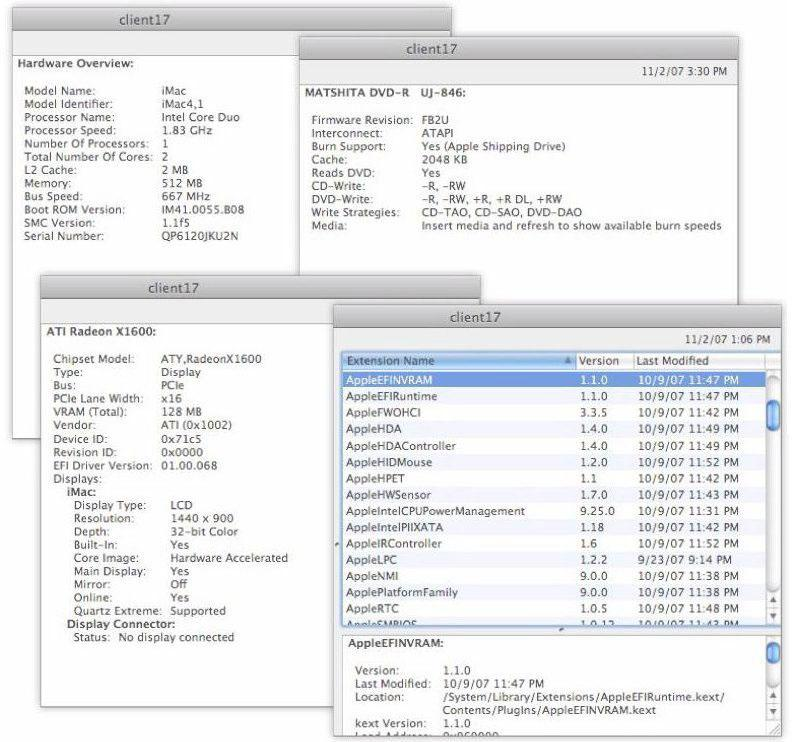Select the AppleLPC extension row
Screen dimensions: 792x742
point(450,560)
